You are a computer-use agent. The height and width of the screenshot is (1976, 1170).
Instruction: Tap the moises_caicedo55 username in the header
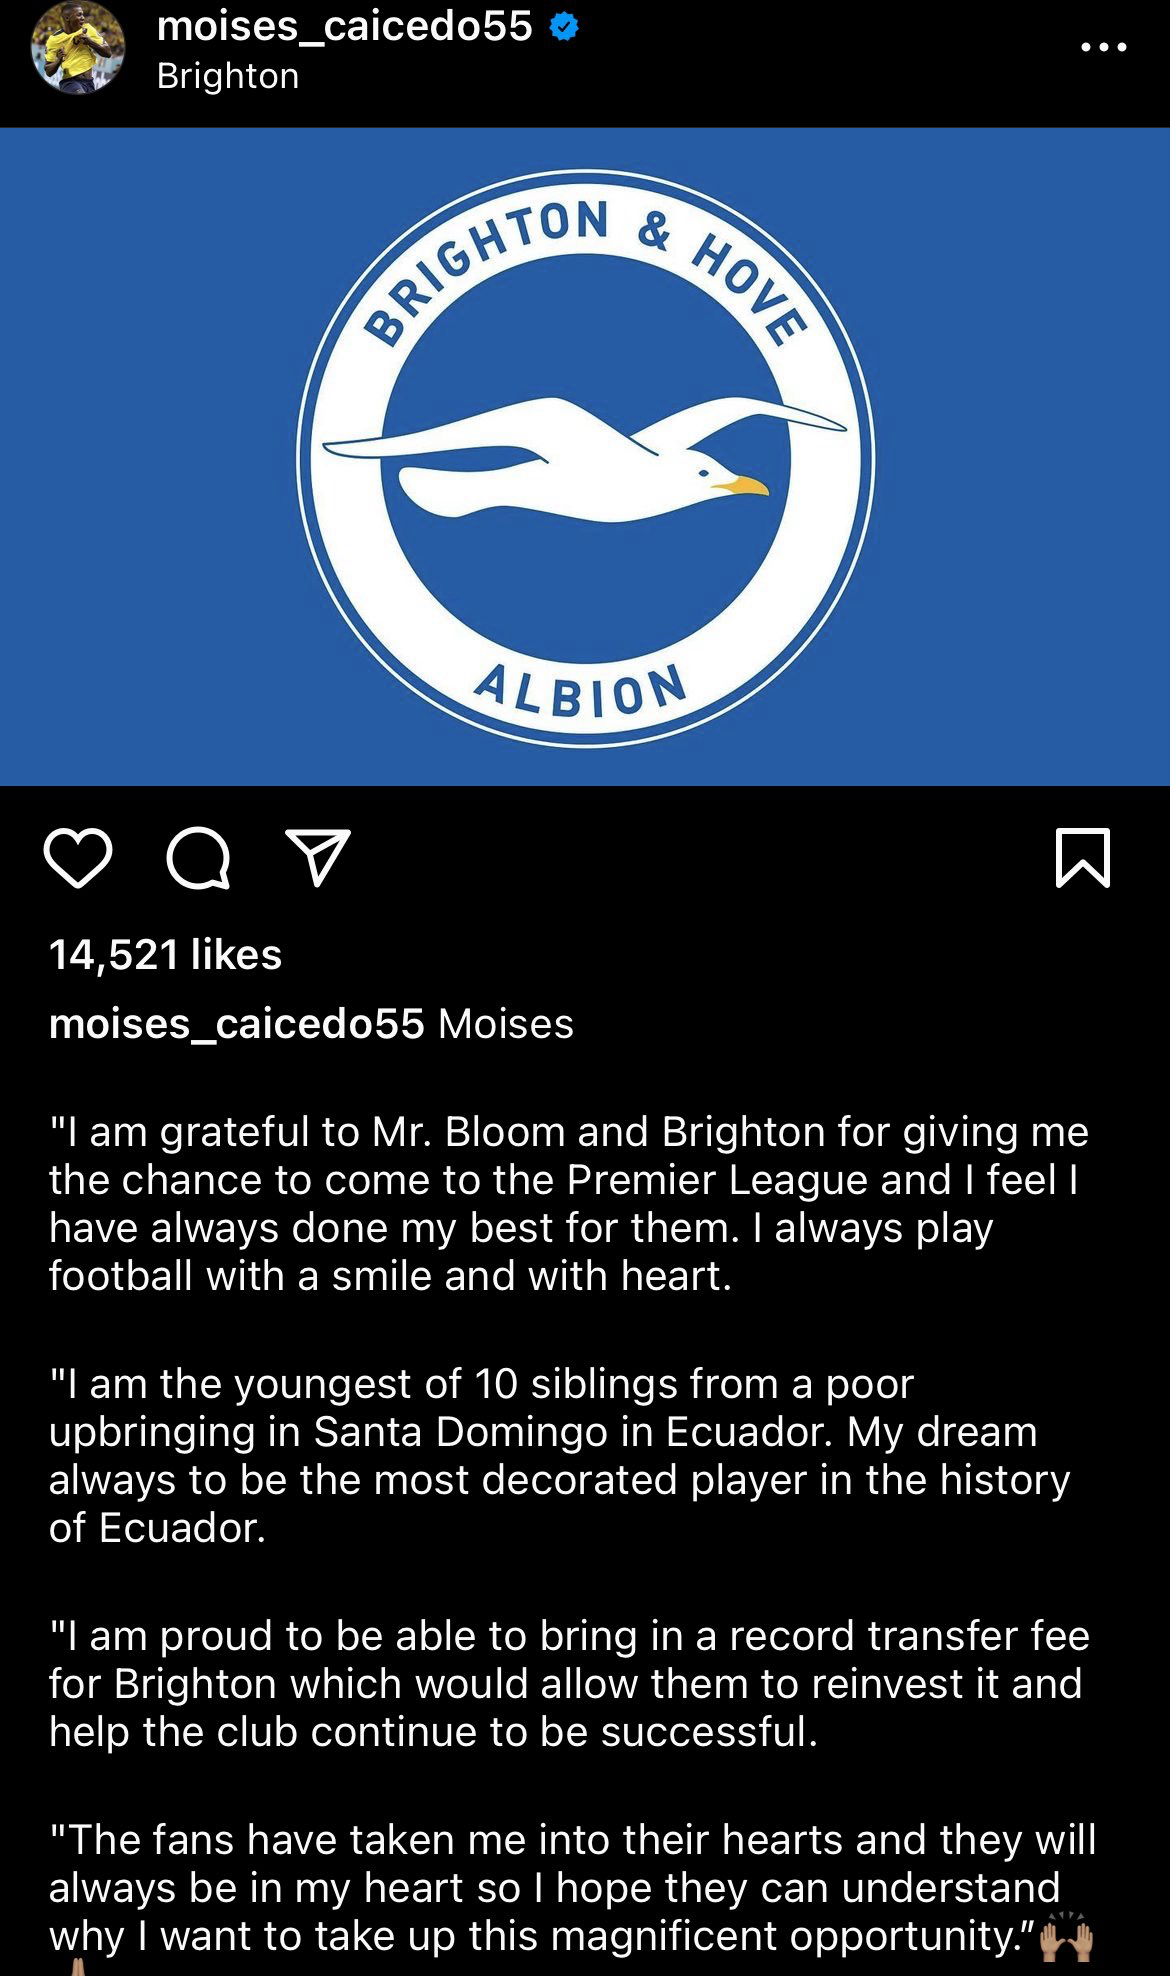[344, 27]
